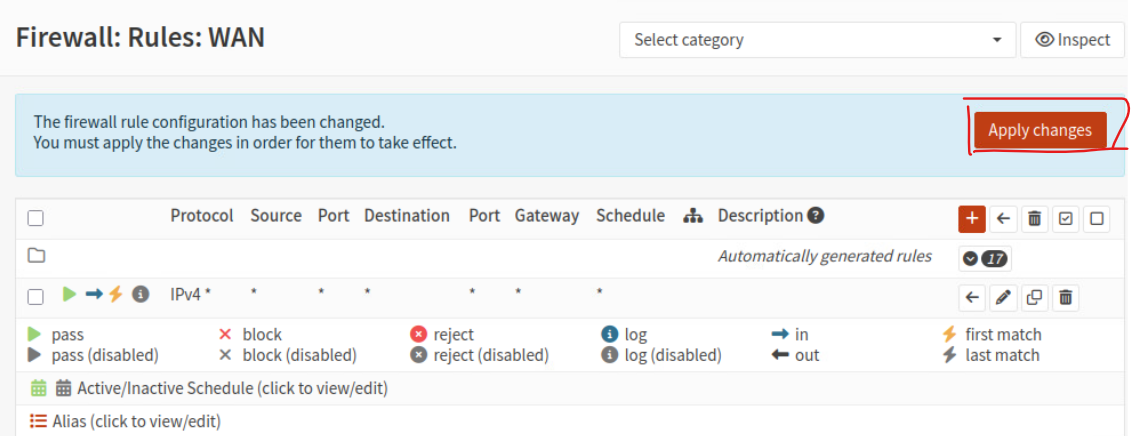
Task: Click the Apply changes button
Action: 1040,131
